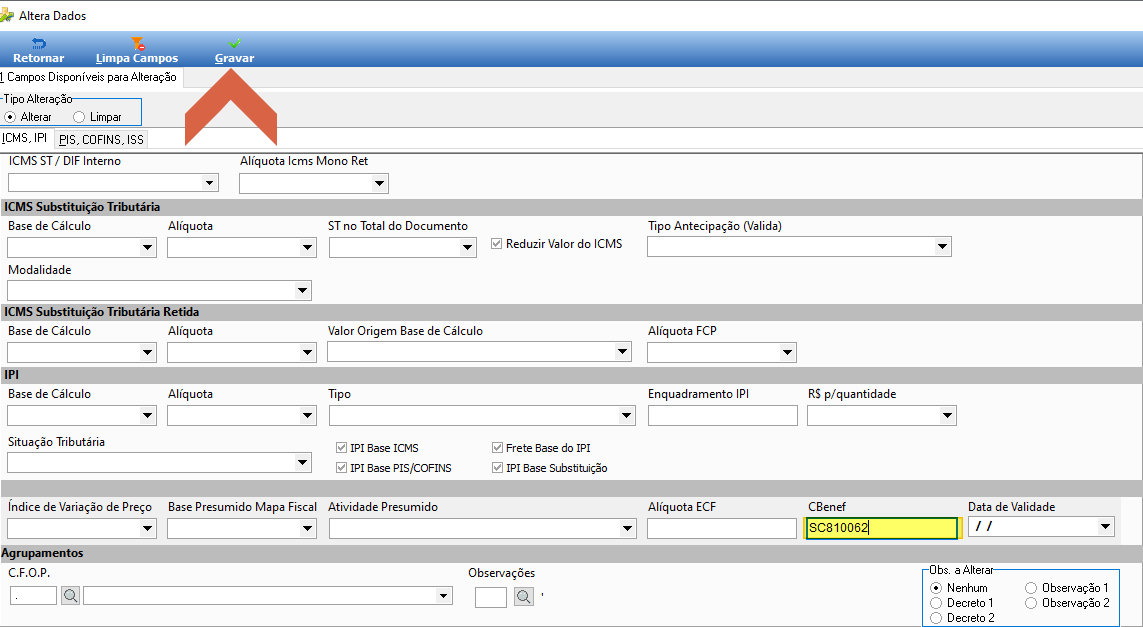
Task: Open R$ p/quantidade dropdown
Action: (x=948, y=416)
